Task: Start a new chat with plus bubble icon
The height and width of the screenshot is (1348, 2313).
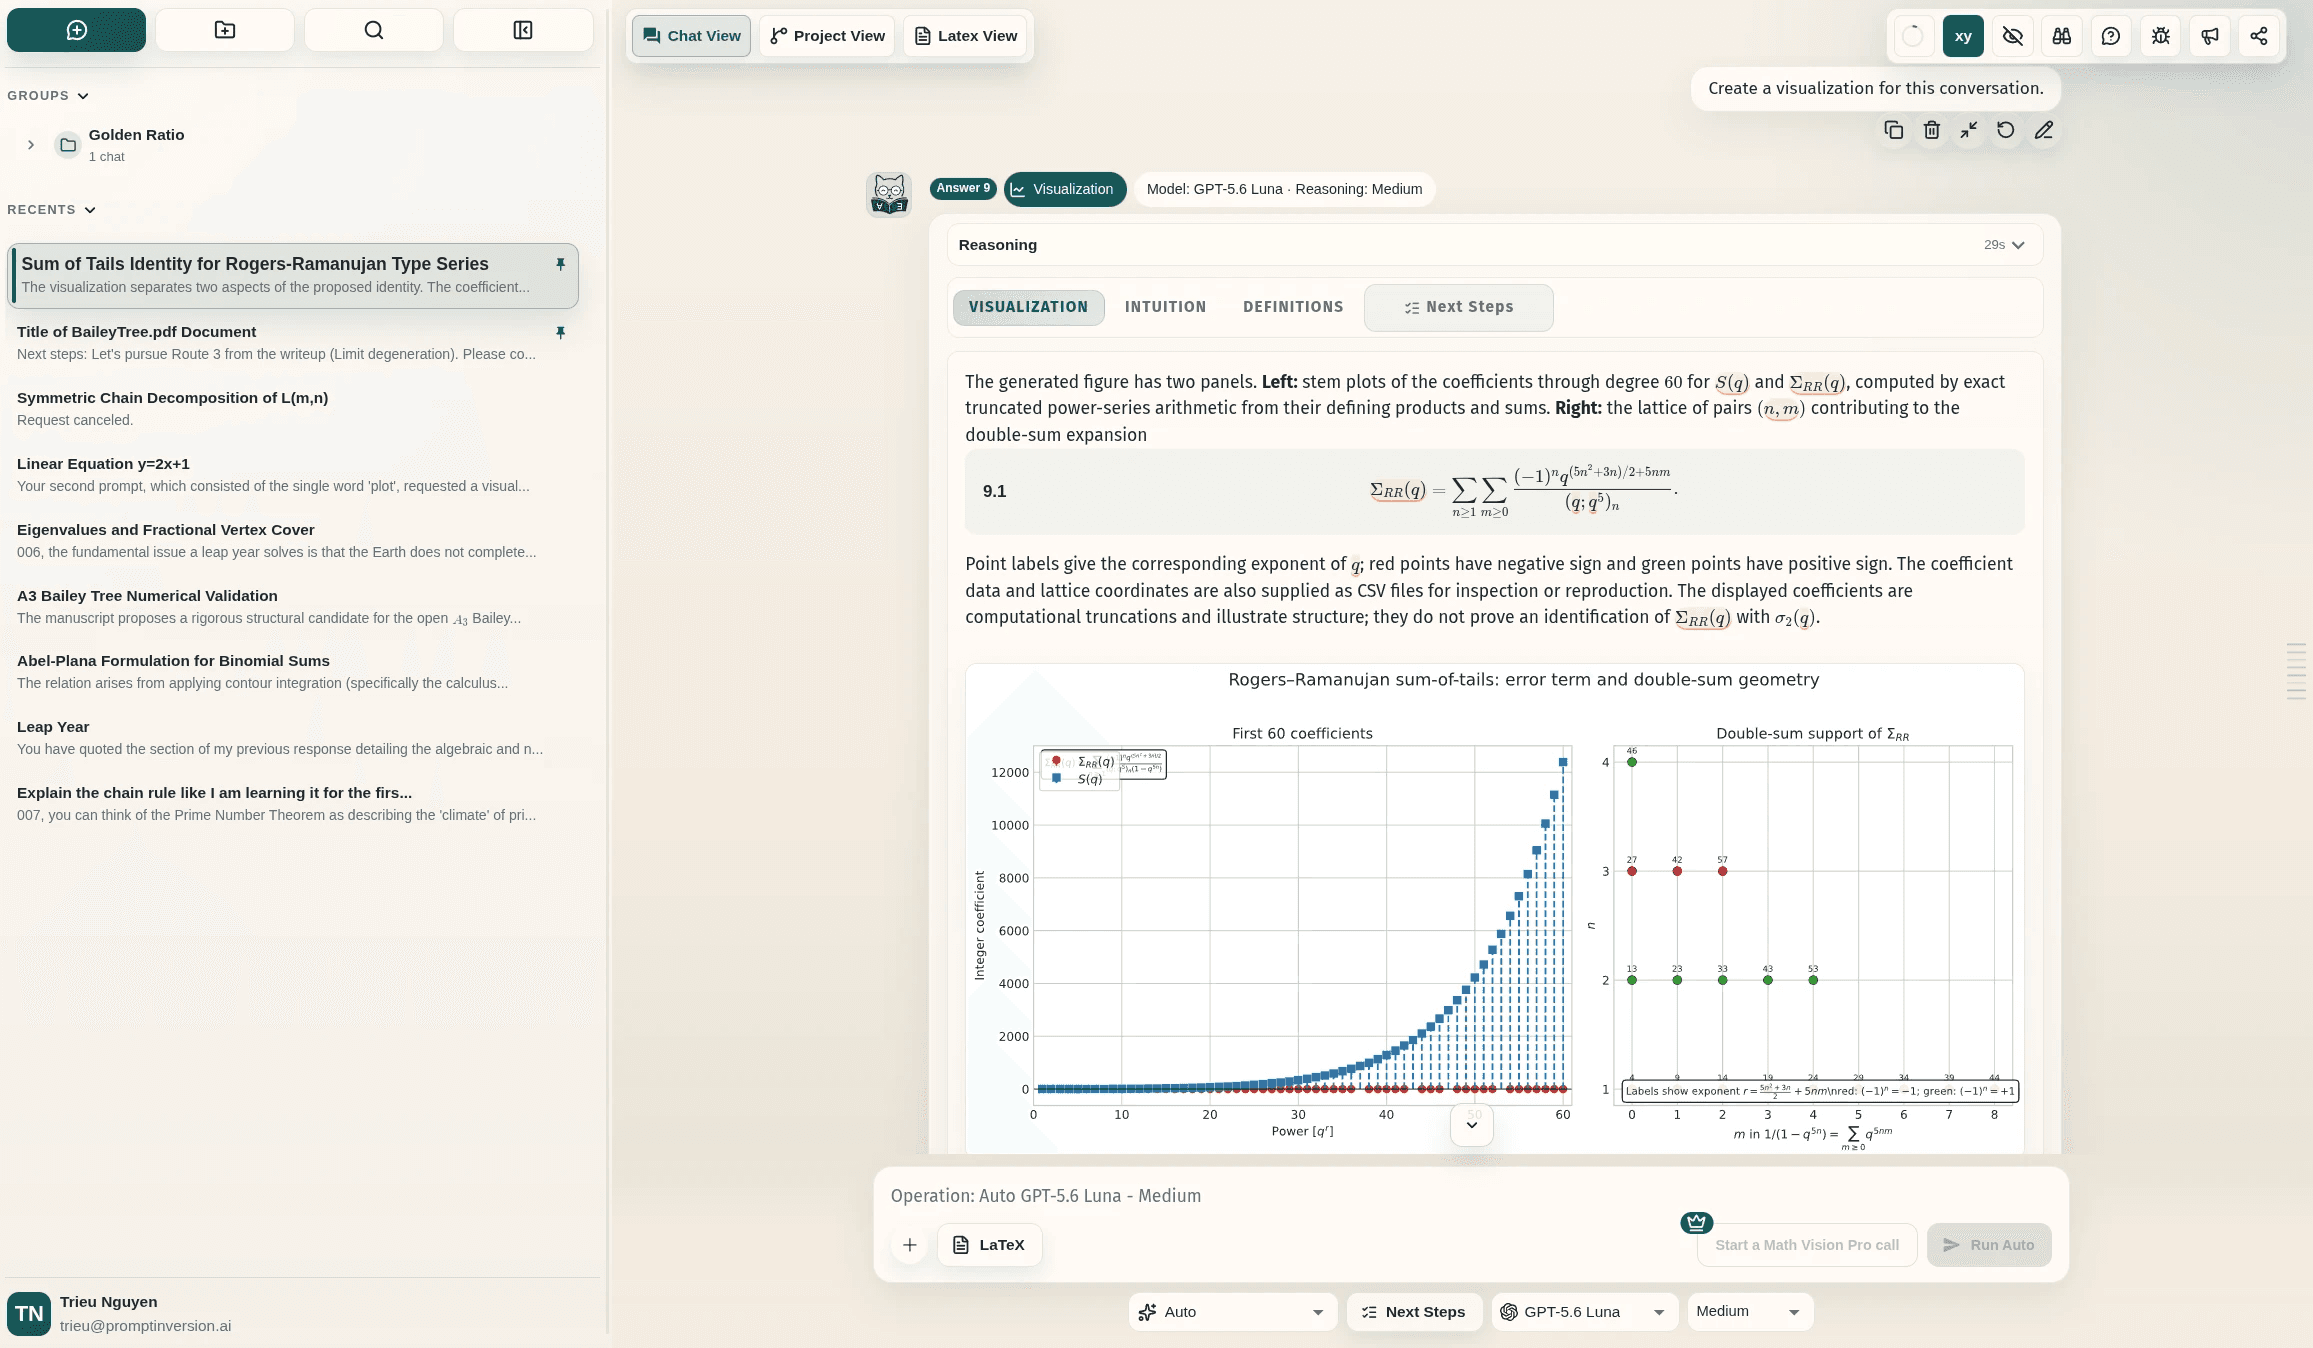Action: [x=76, y=30]
